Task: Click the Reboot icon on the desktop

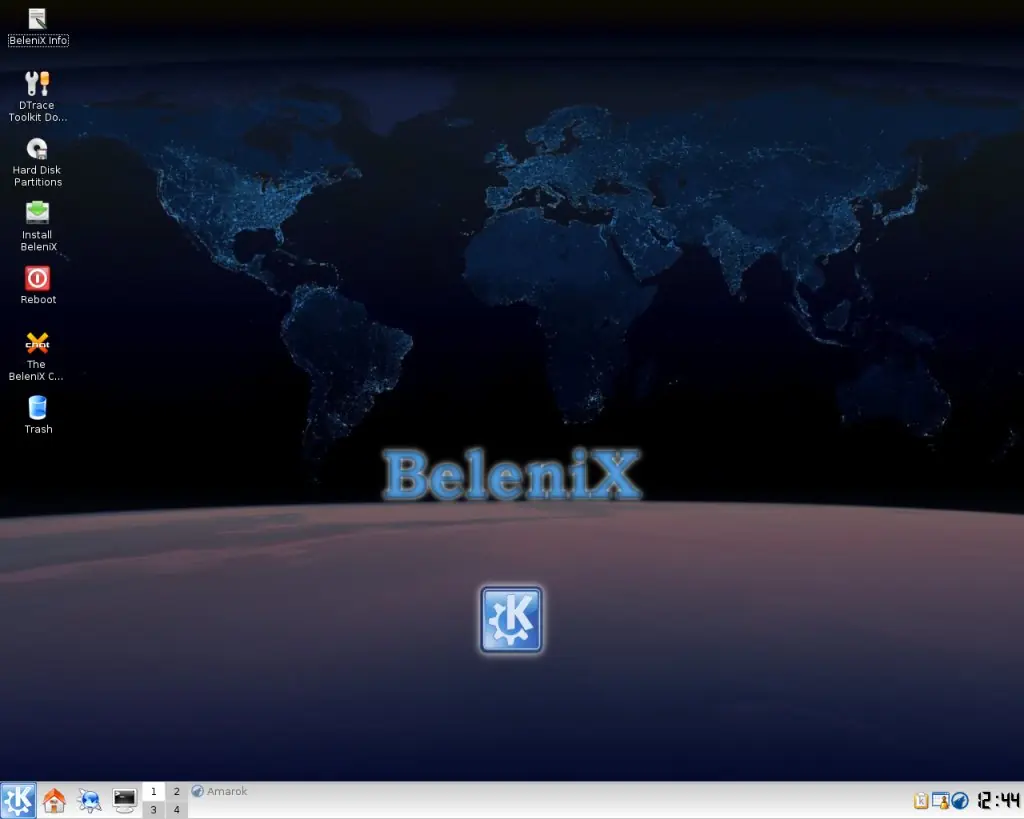Action: 37,278
